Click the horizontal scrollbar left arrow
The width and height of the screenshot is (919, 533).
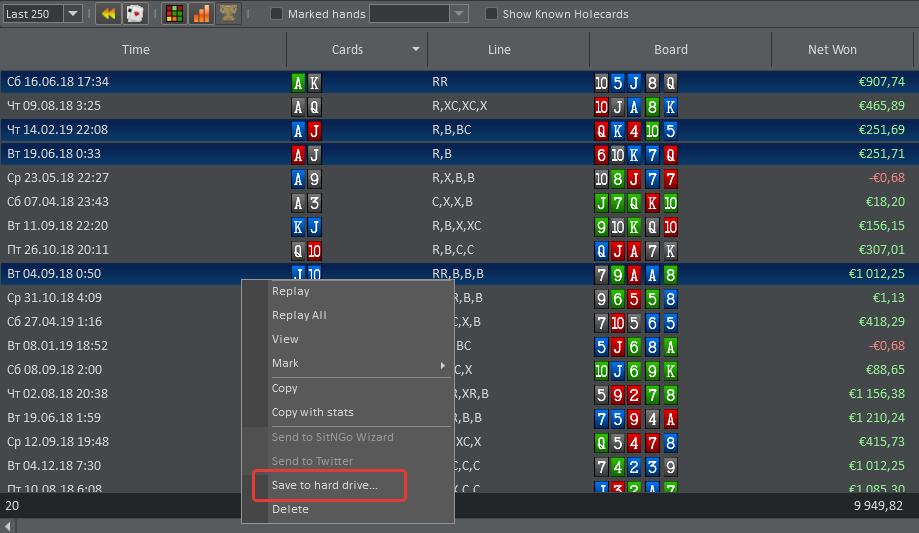[8, 526]
